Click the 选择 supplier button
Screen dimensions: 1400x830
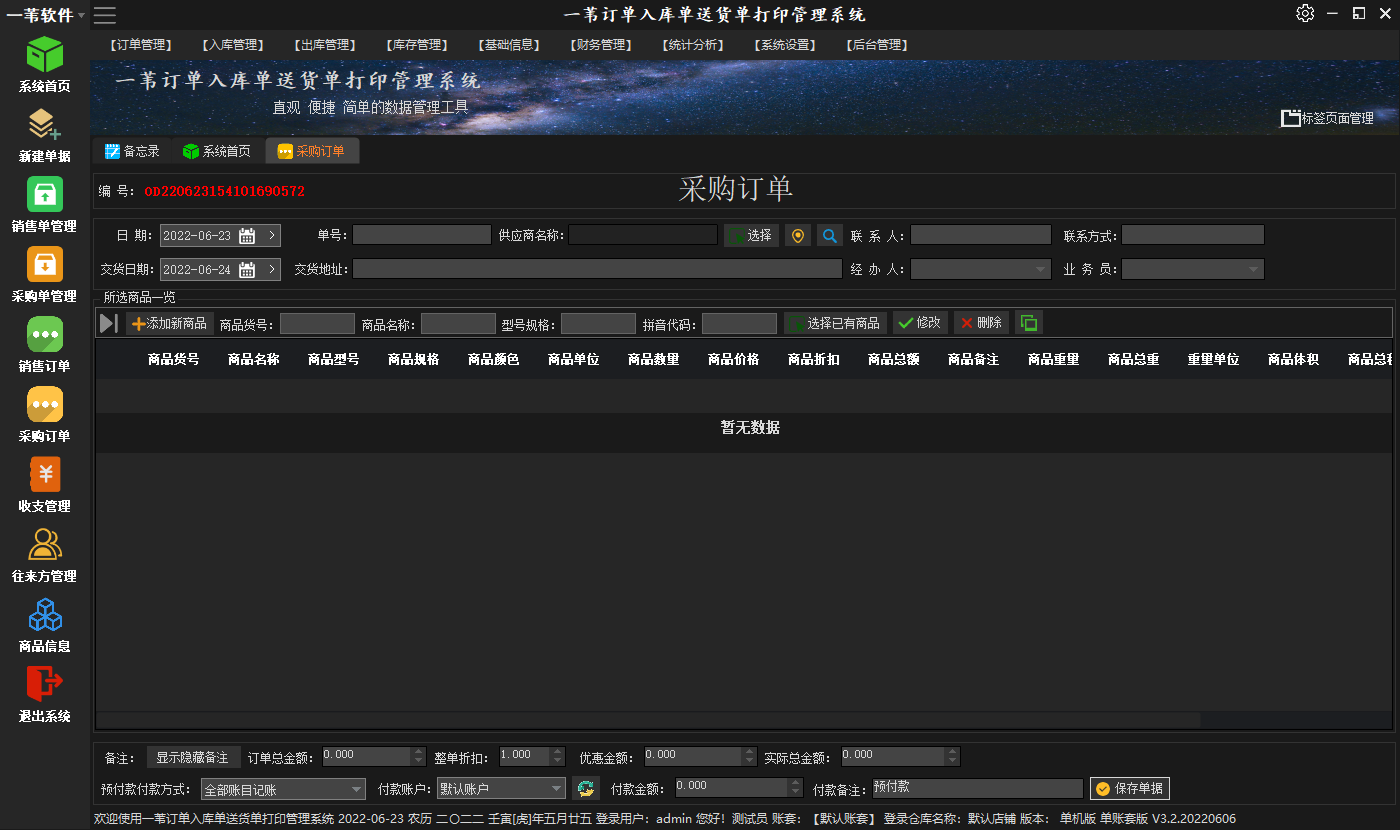tap(751, 236)
